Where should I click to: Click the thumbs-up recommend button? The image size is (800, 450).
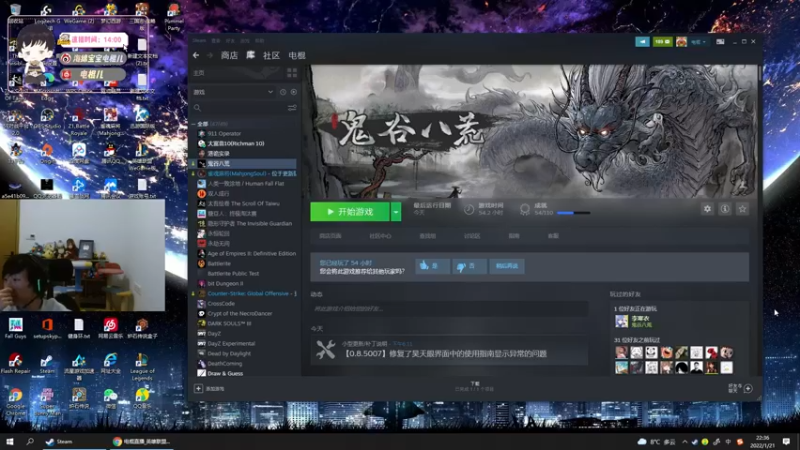(x=432, y=266)
